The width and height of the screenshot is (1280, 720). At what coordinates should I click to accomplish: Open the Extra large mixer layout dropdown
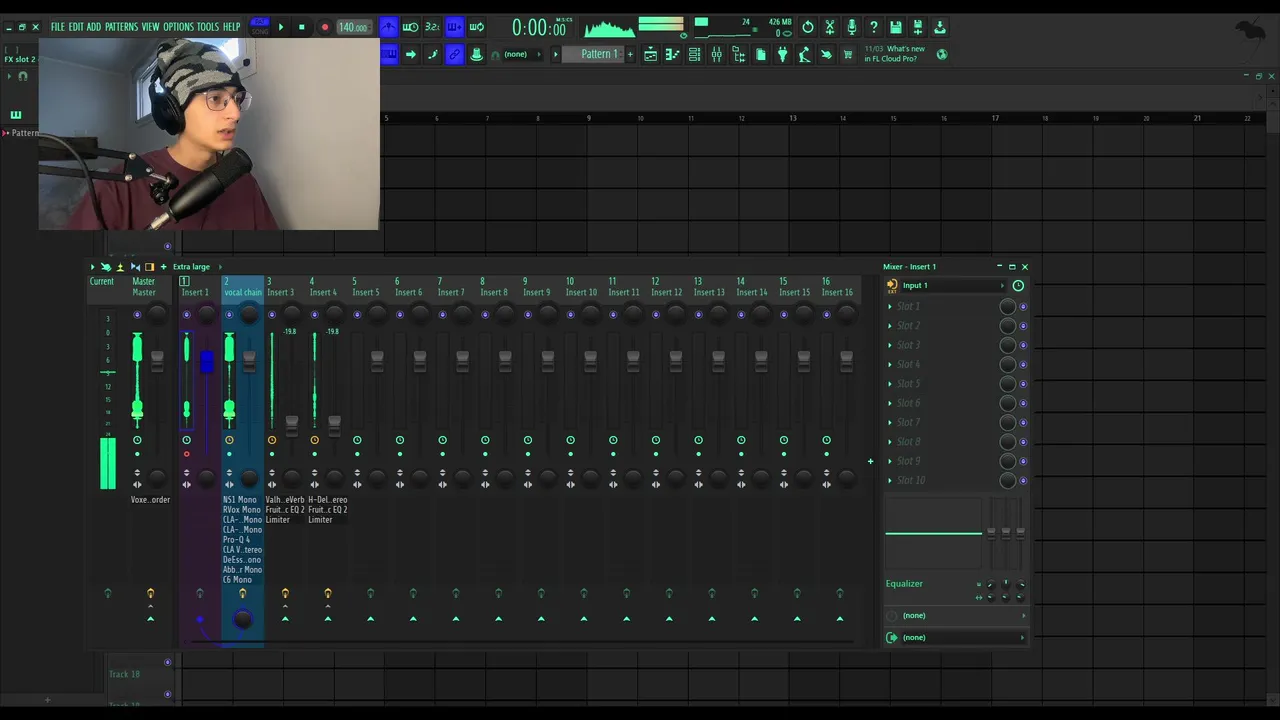196,267
